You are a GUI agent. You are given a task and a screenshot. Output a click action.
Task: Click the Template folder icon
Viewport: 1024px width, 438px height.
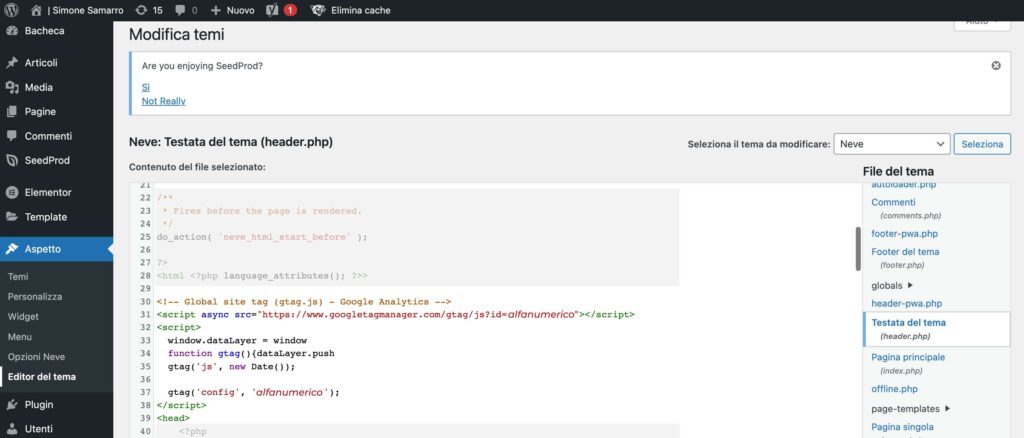pyautogui.click(x=11, y=217)
